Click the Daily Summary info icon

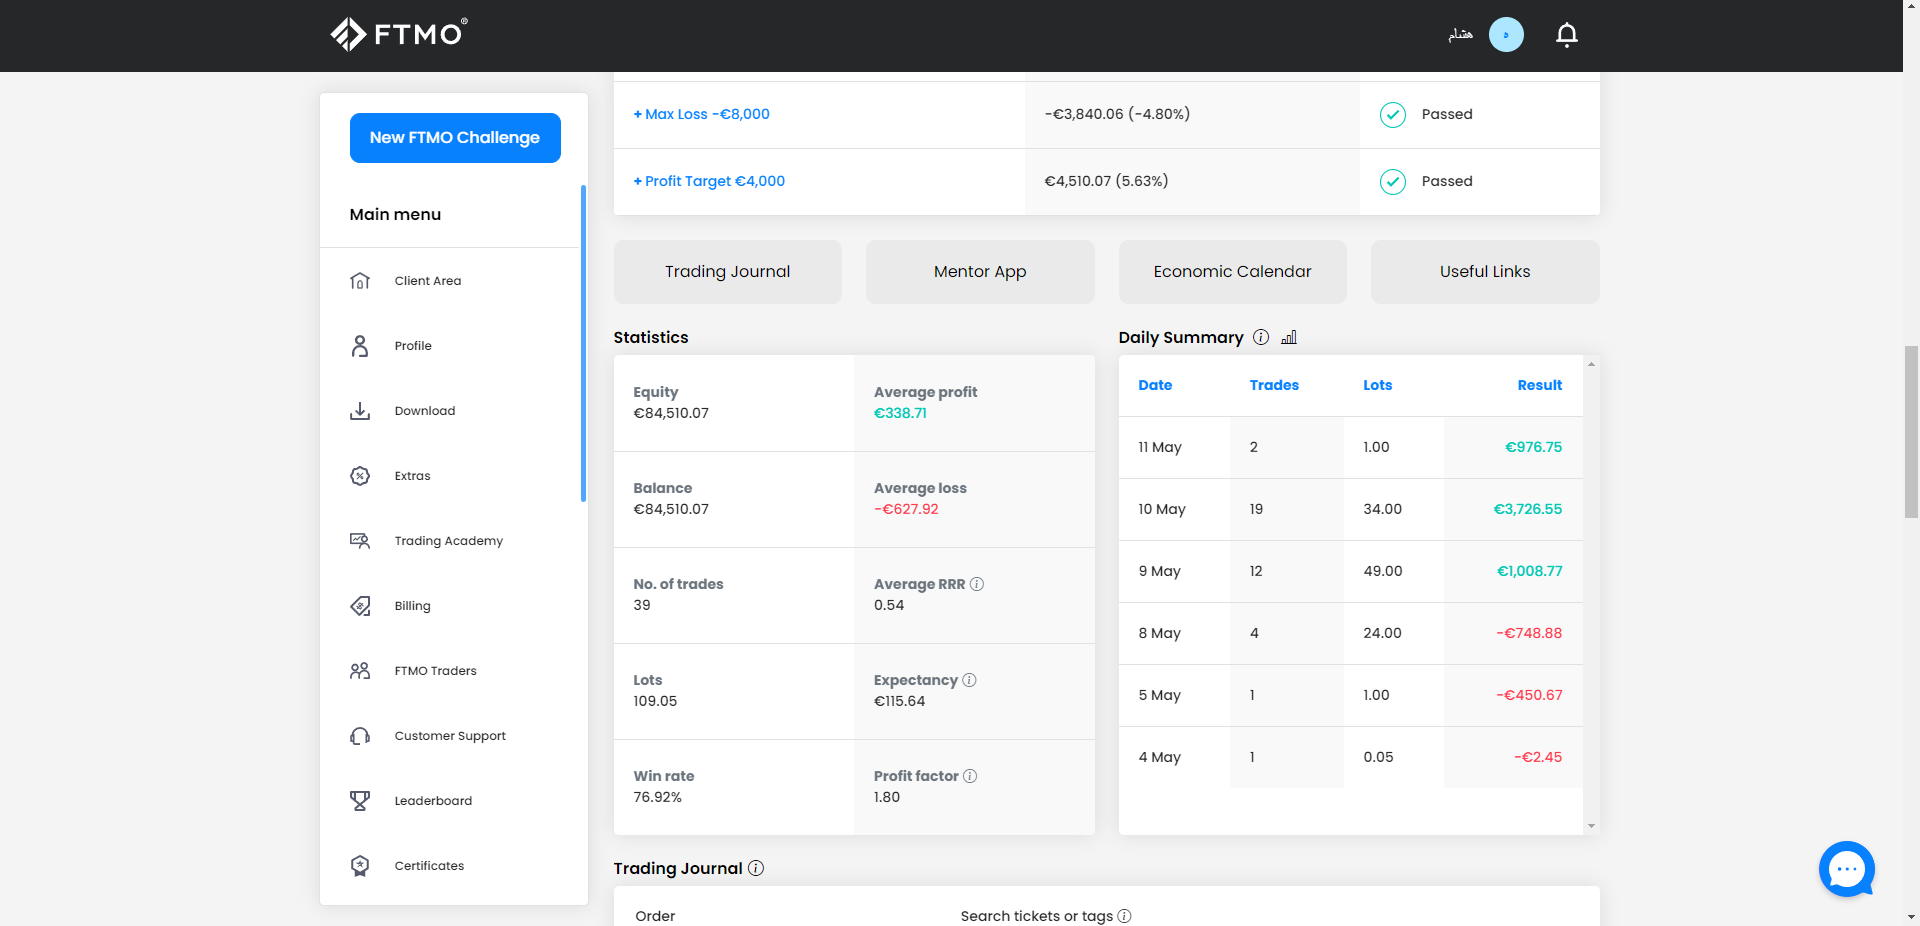(x=1261, y=337)
